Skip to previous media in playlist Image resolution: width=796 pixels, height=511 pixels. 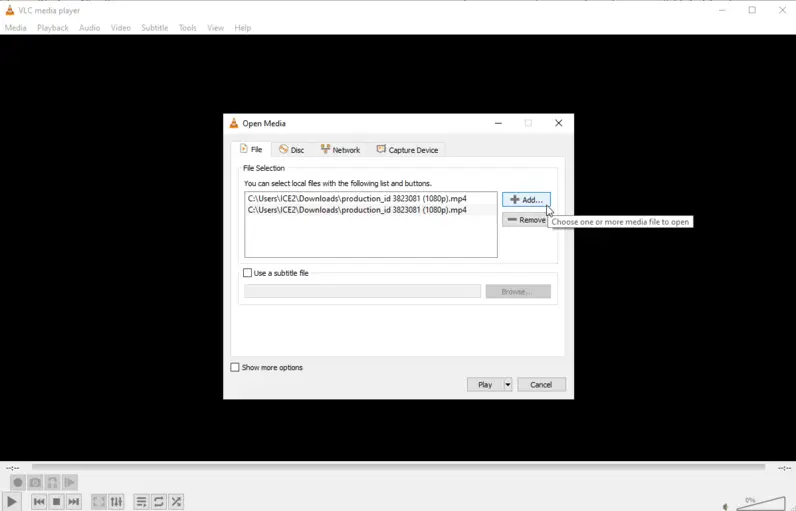point(39,501)
